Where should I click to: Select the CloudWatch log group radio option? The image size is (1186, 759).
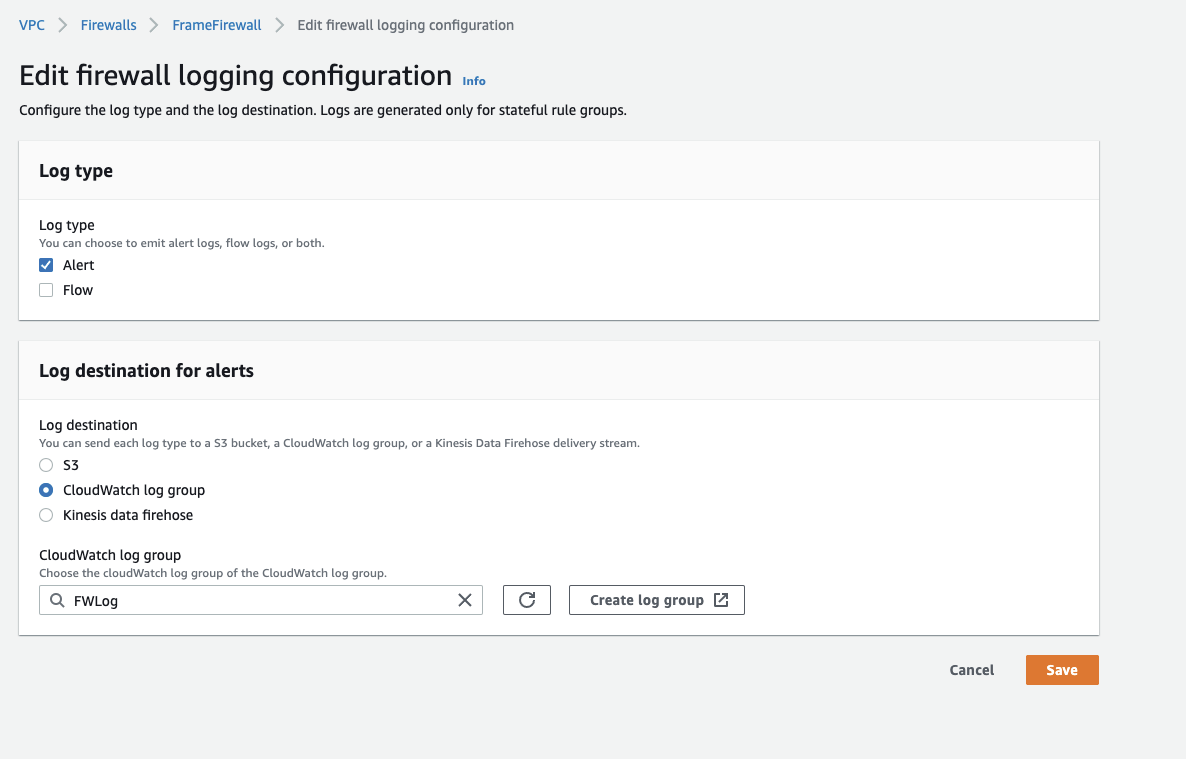pyautogui.click(x=46, y=490)
